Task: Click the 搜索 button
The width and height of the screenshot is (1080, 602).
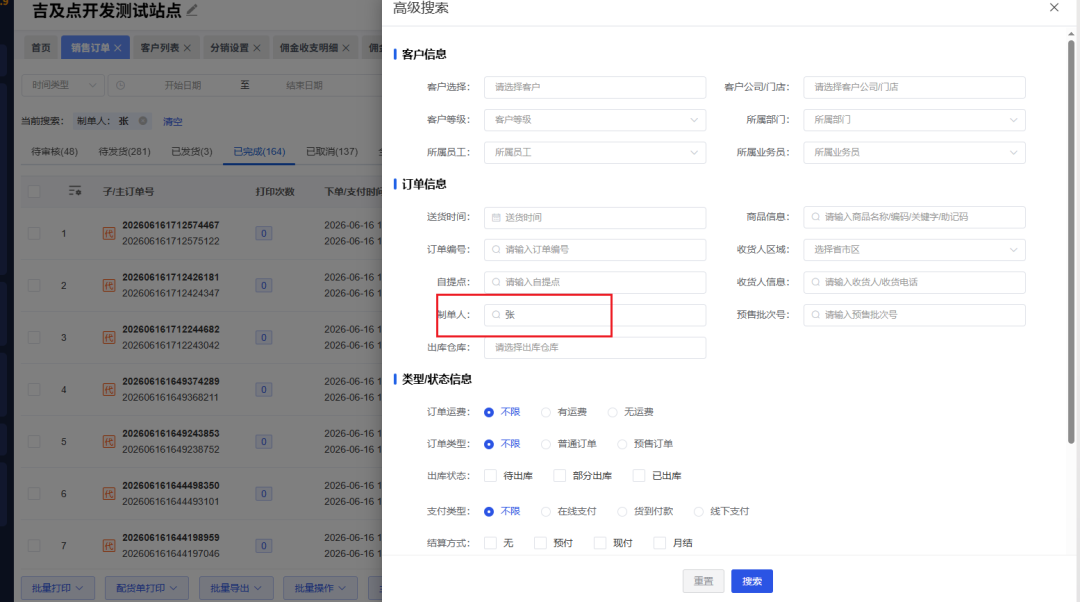Action: pos(752,581)
